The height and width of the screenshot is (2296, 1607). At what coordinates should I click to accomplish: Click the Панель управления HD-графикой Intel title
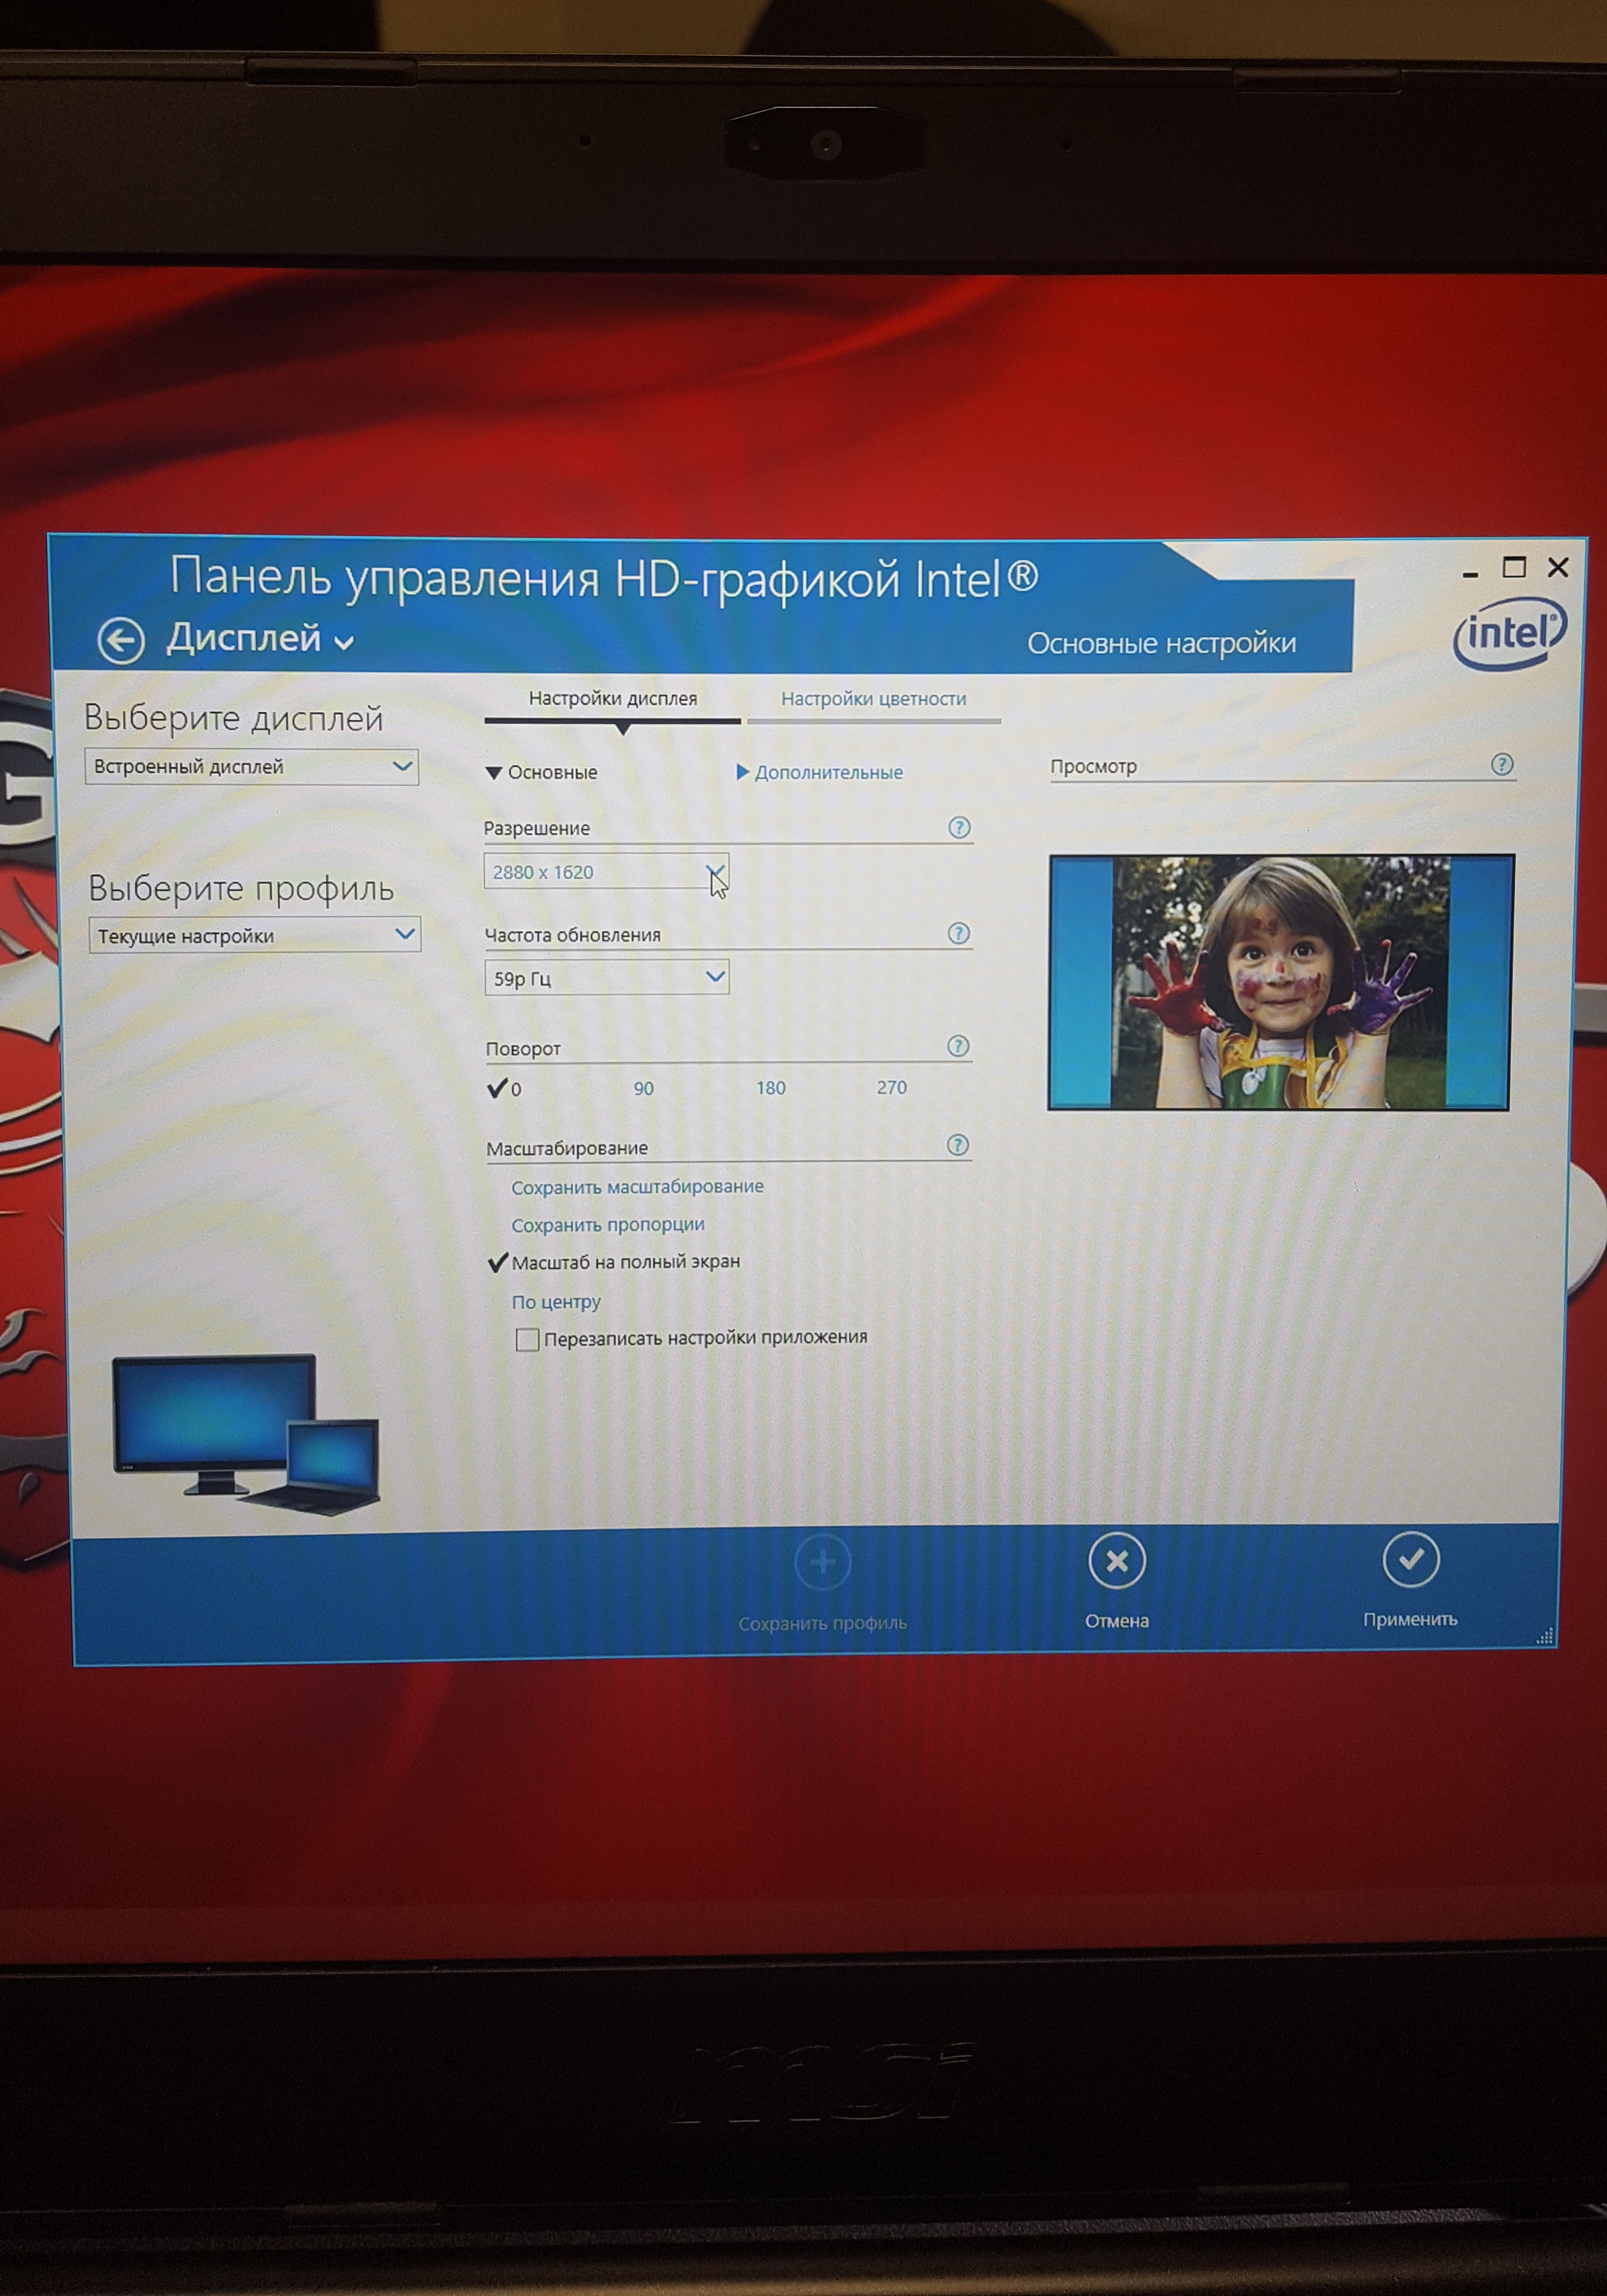604,579
